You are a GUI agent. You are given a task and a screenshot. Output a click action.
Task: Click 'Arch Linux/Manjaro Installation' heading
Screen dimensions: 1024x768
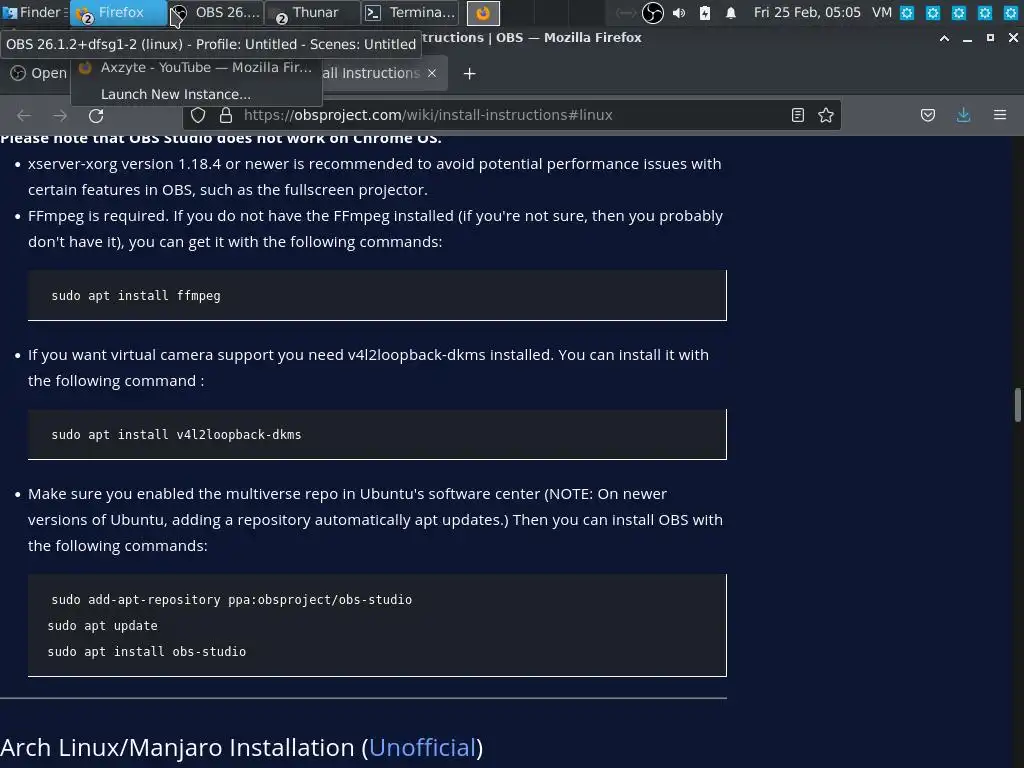click(178, 747)
